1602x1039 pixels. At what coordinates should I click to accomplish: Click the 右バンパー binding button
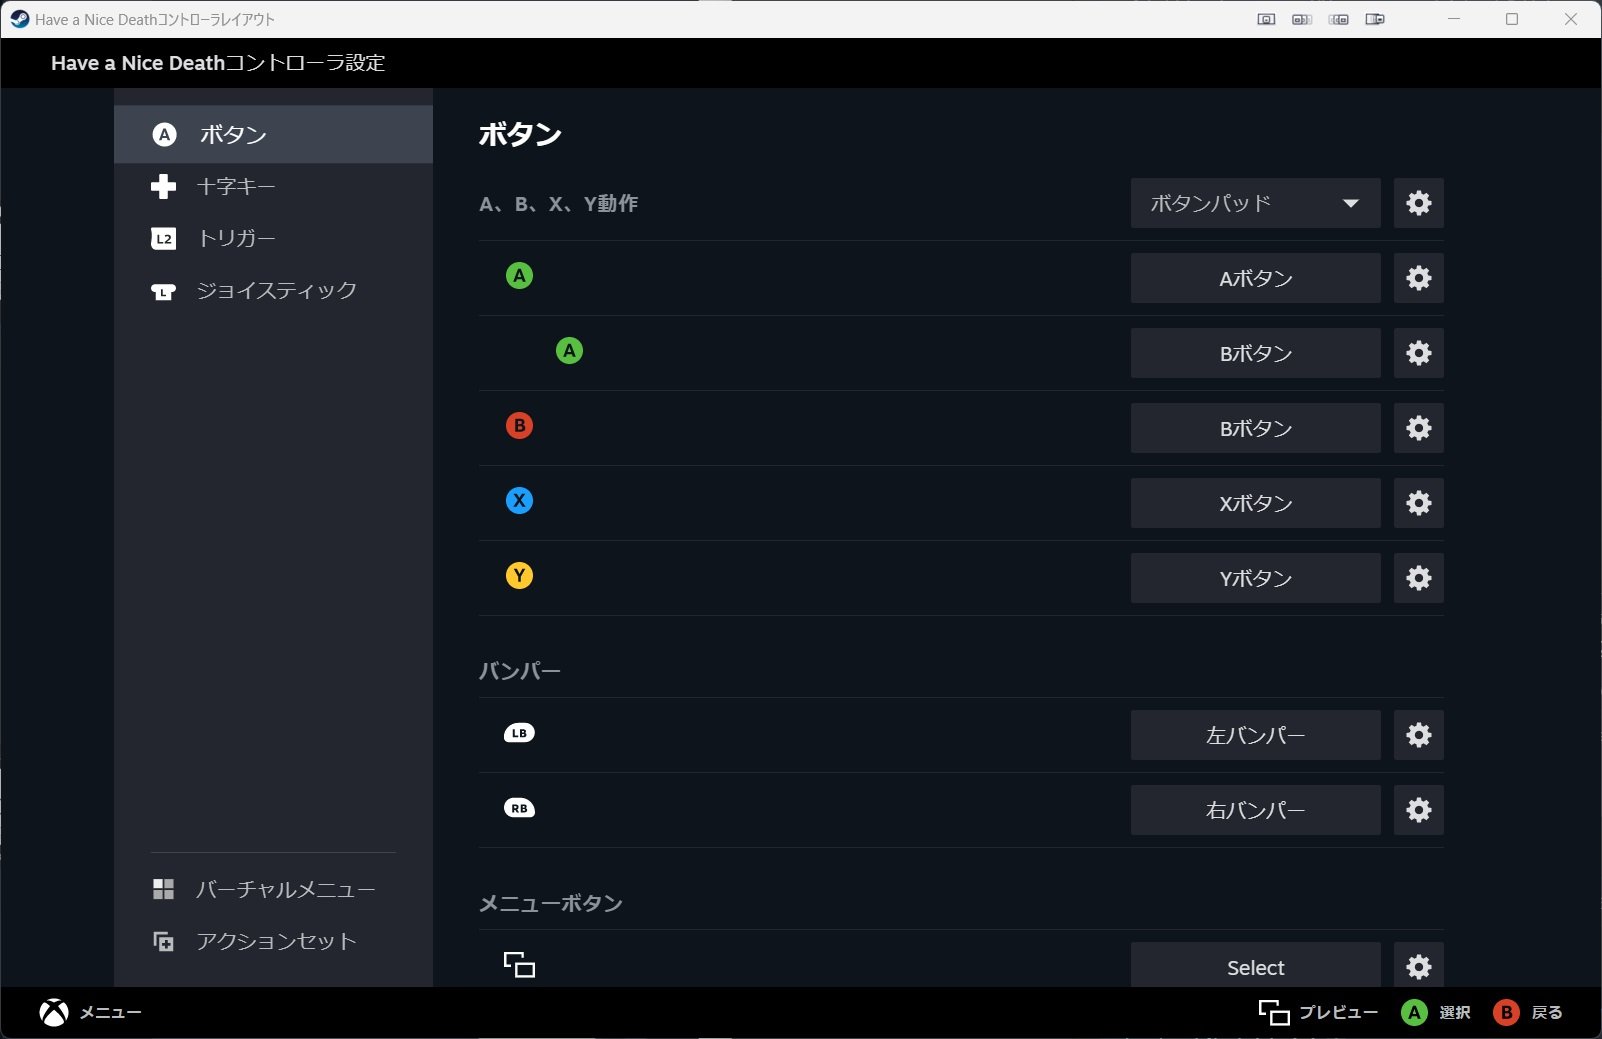click(1255, 810)
